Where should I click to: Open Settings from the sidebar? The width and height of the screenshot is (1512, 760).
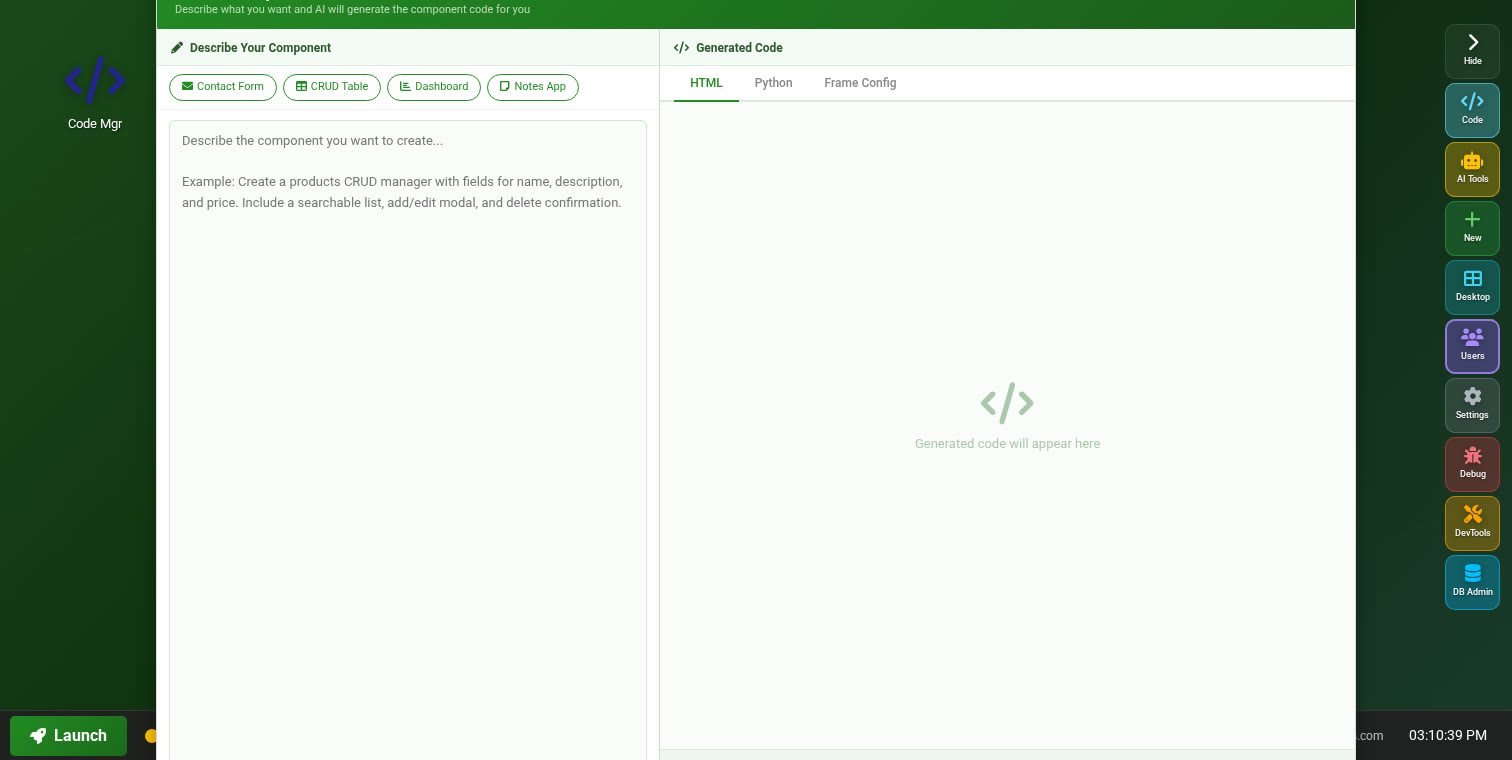(x=1472, y=405)
